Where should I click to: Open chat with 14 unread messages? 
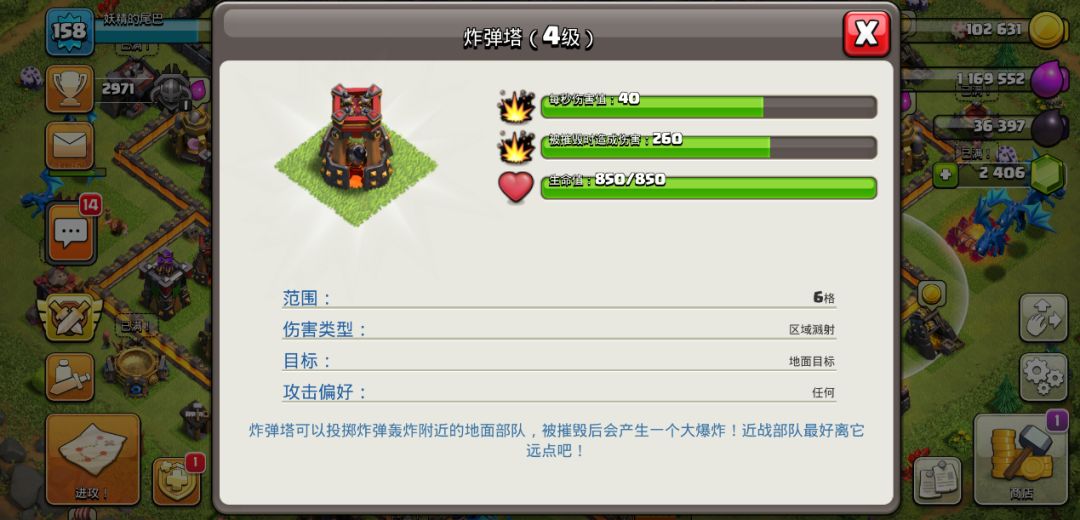(x=71, y=232)
